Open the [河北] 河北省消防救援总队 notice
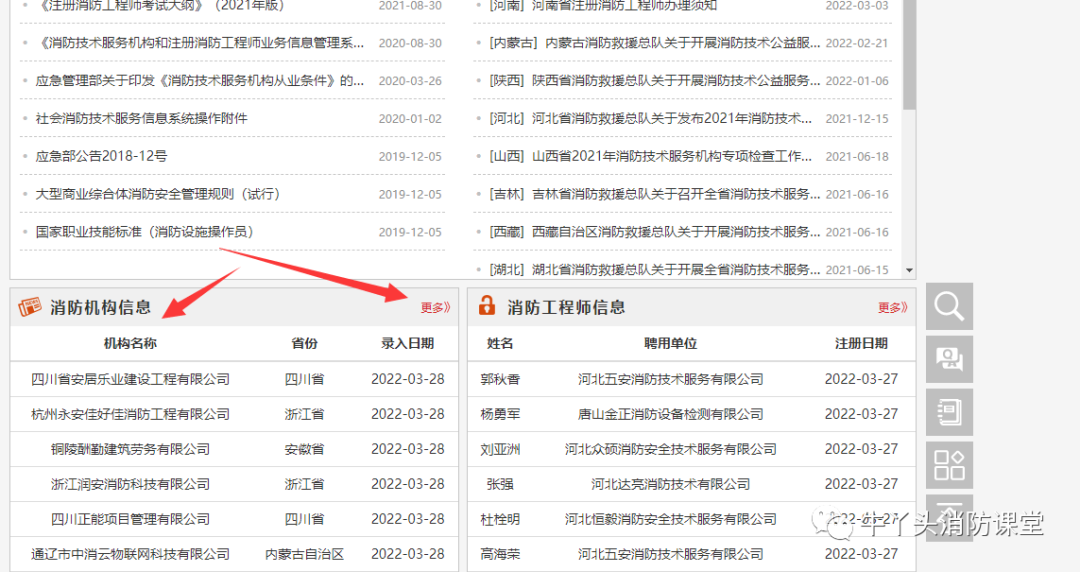The width and height of the screenshot is (1080, 572). pyautogui.click(x=651, y=119)
